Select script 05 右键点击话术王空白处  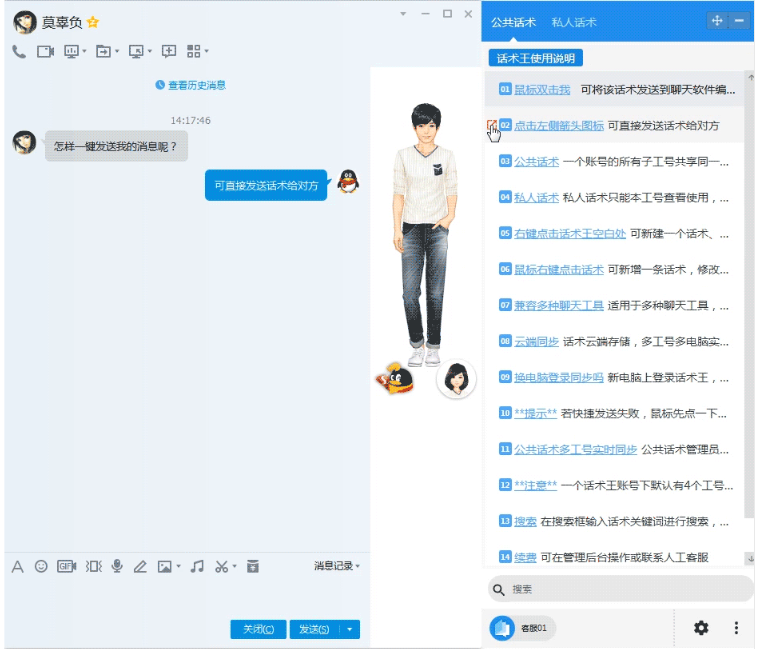pyautogui.click(x=614, y=233)
